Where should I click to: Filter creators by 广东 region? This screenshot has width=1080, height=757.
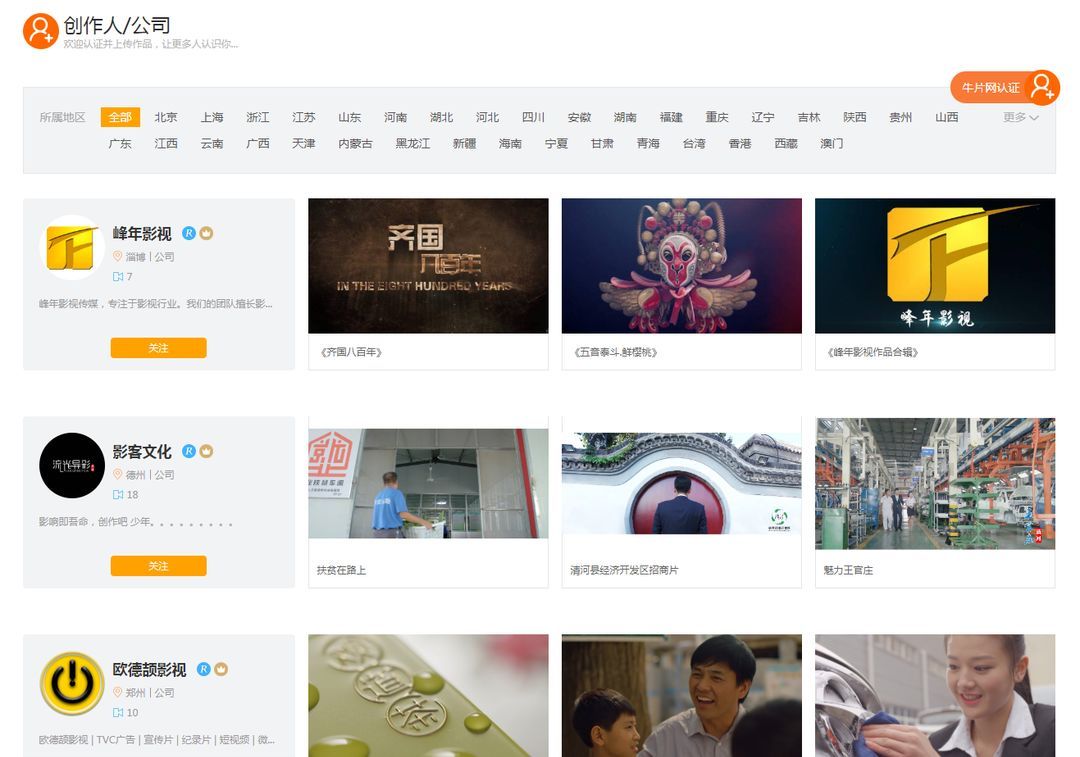(120, 143)
